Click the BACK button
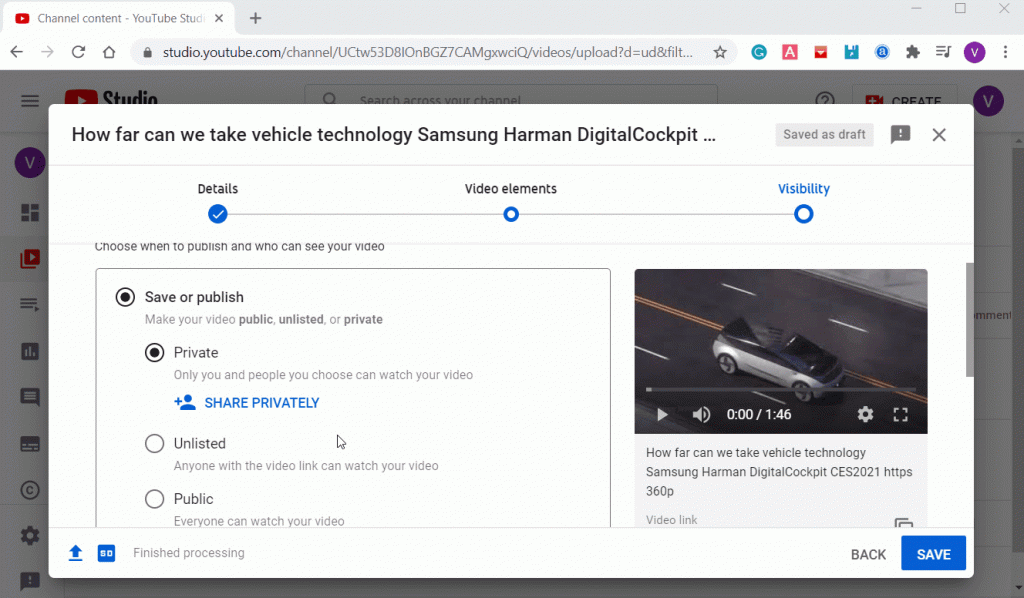The height and width of the screenshot is (598, 1024). [868, 554]
